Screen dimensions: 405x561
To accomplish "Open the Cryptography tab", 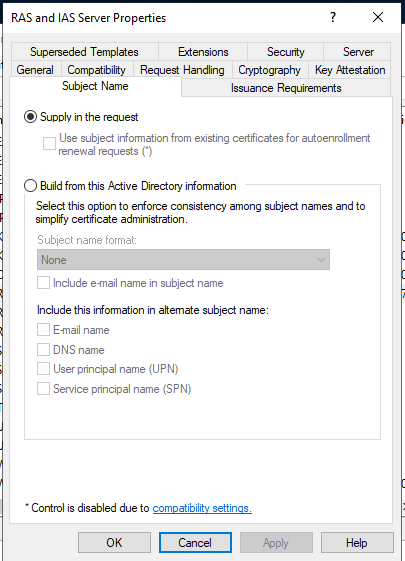I will tap(269, 70).
